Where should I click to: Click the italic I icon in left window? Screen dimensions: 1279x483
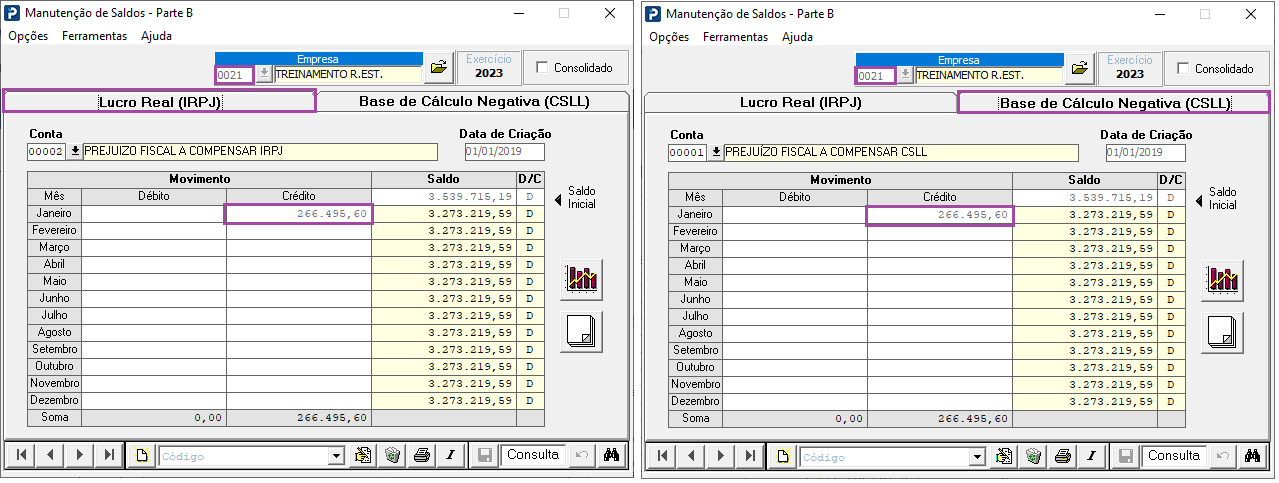[x=450, y=455]
